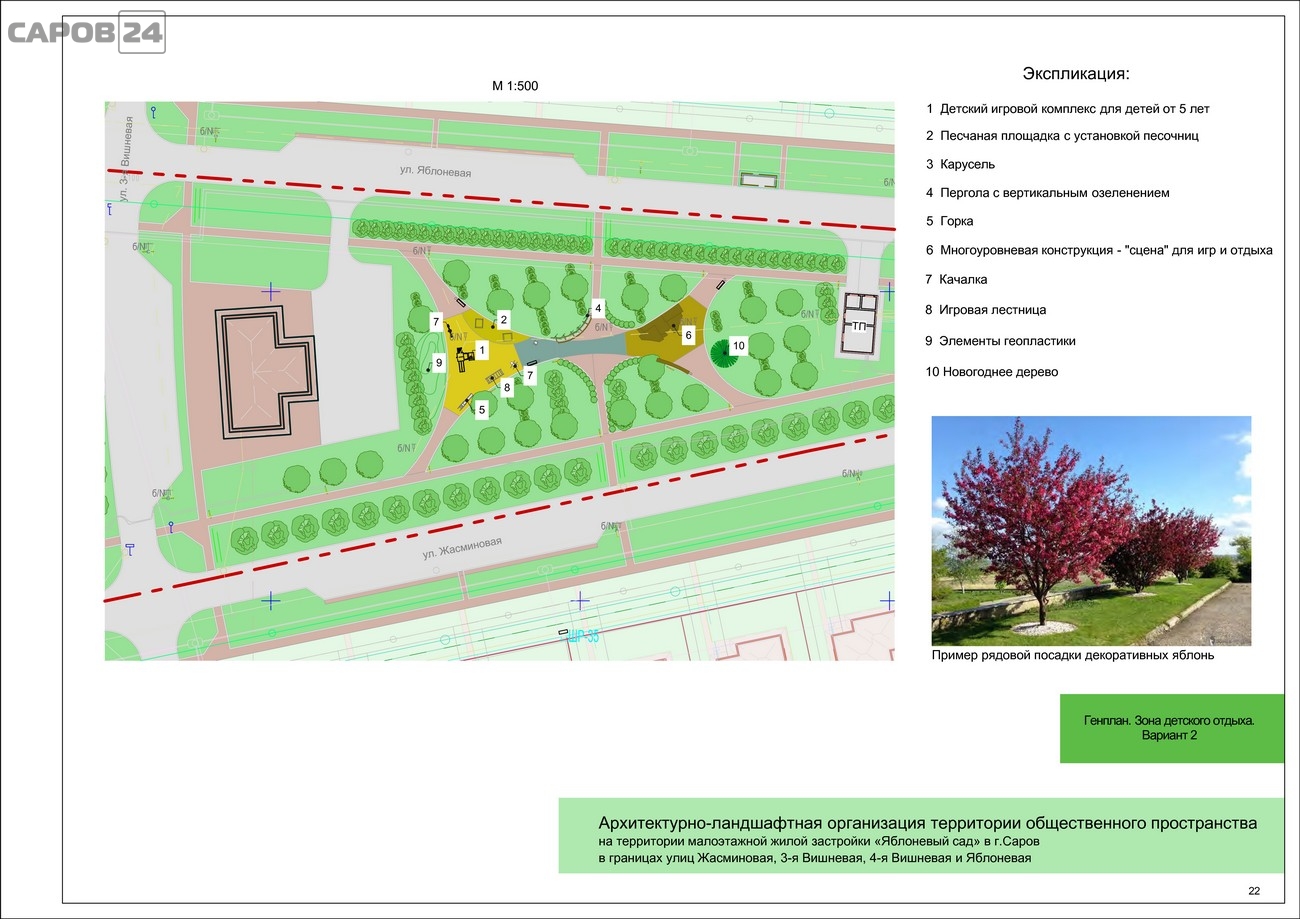Click the photo of flowering decorative apple trees
The height and width of the screenshot is (919, 1300).
[x=1091, y=531]
